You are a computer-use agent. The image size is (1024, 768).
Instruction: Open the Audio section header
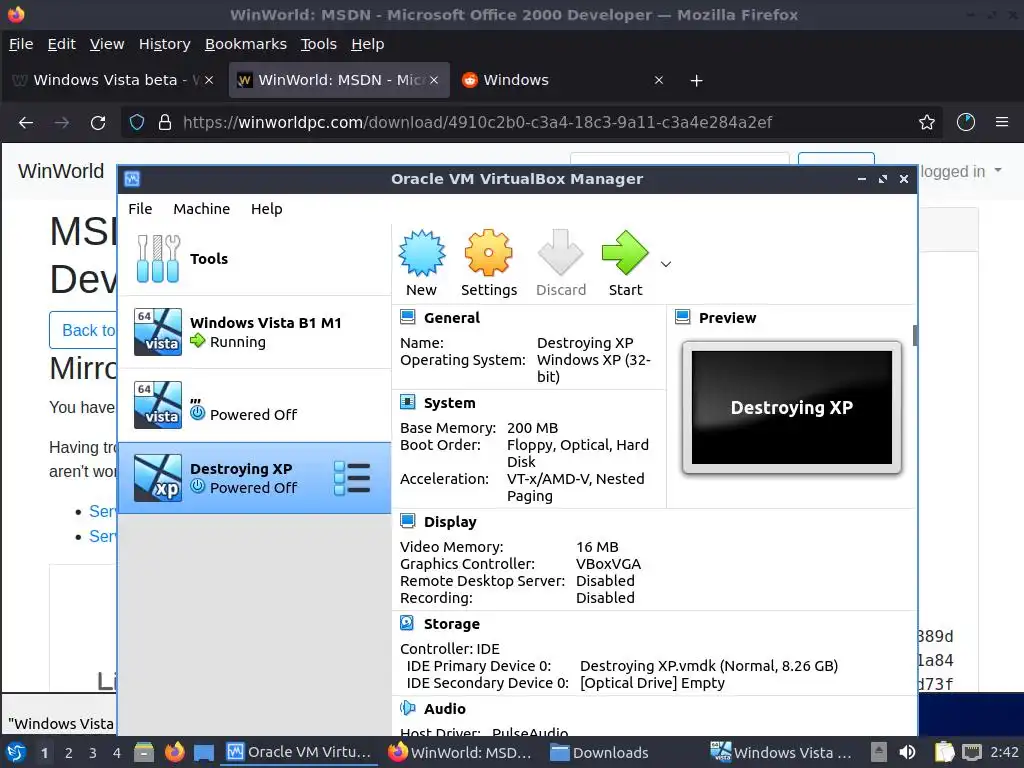tap(444, 709)
